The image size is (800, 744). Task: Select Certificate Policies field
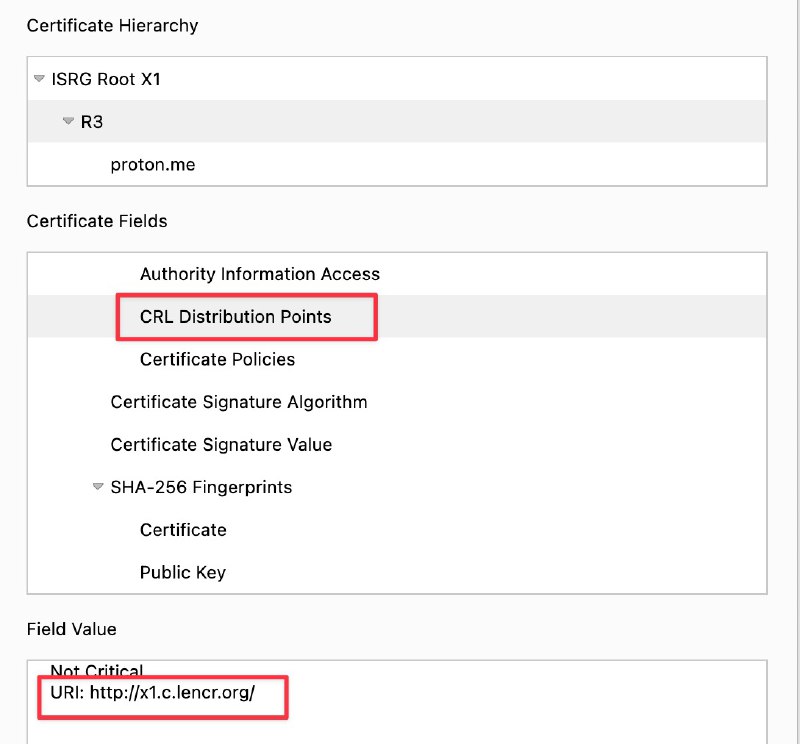217,359
